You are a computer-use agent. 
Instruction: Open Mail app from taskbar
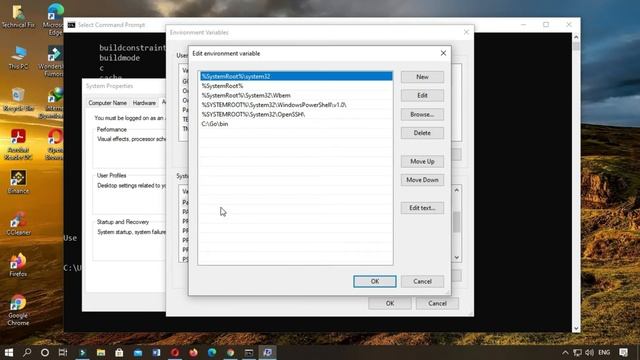[138, 352]
